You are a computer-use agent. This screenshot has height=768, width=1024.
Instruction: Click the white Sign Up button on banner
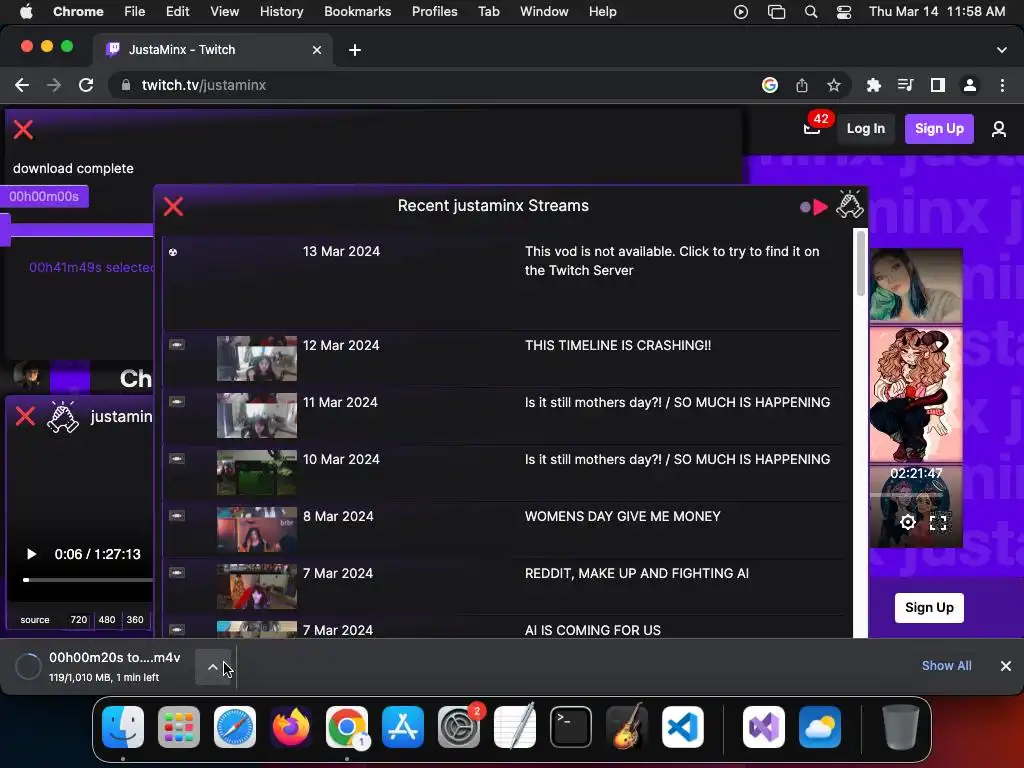[x=929, y=608]
